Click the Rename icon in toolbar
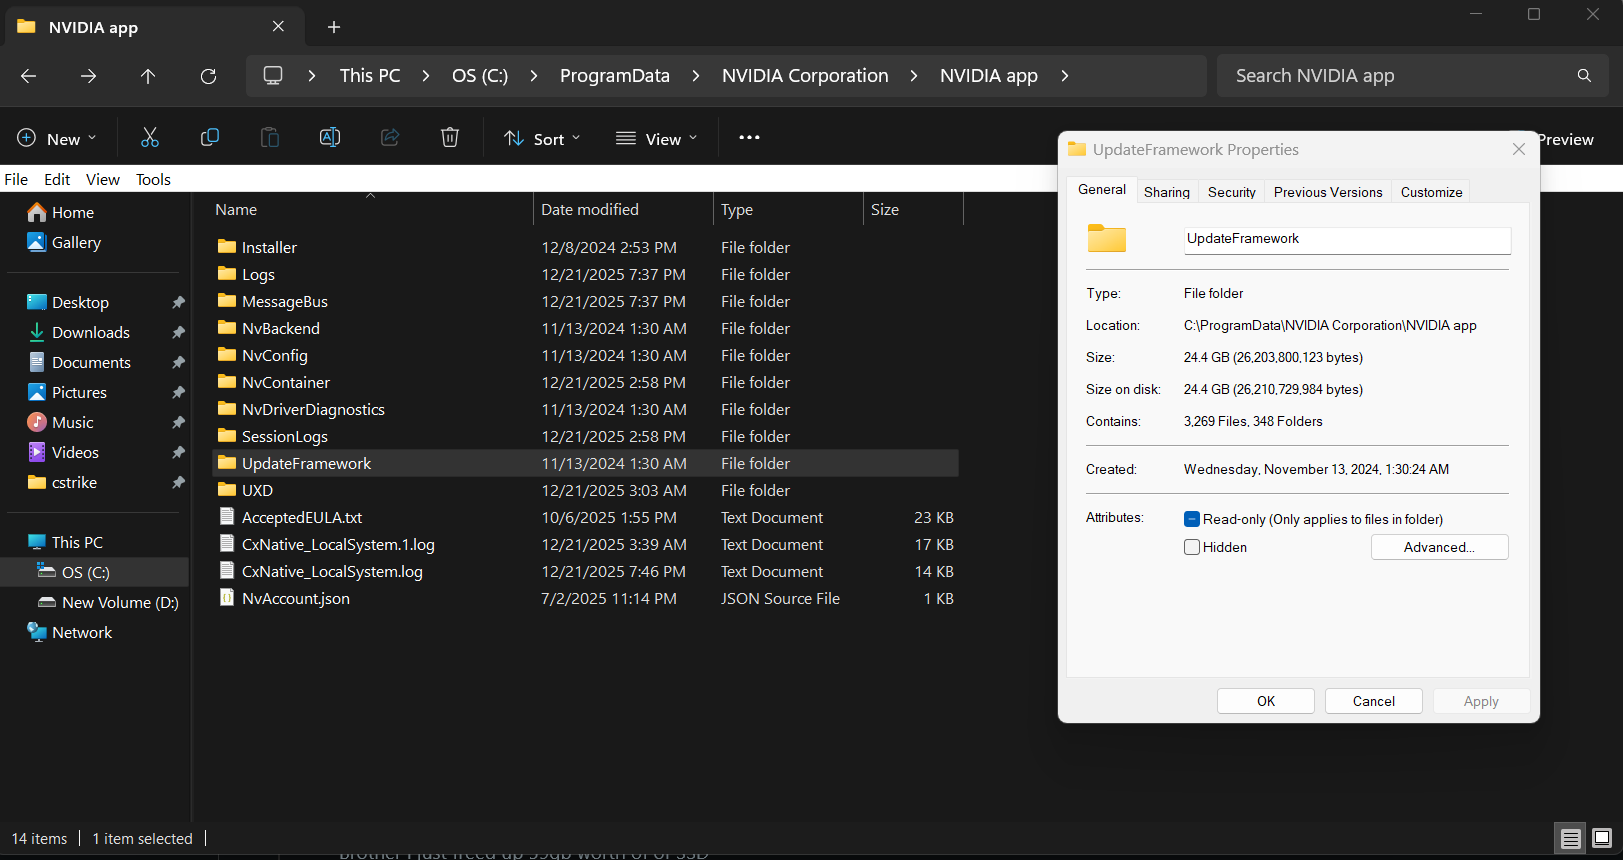1623x860 pixels. coord(330,138)
